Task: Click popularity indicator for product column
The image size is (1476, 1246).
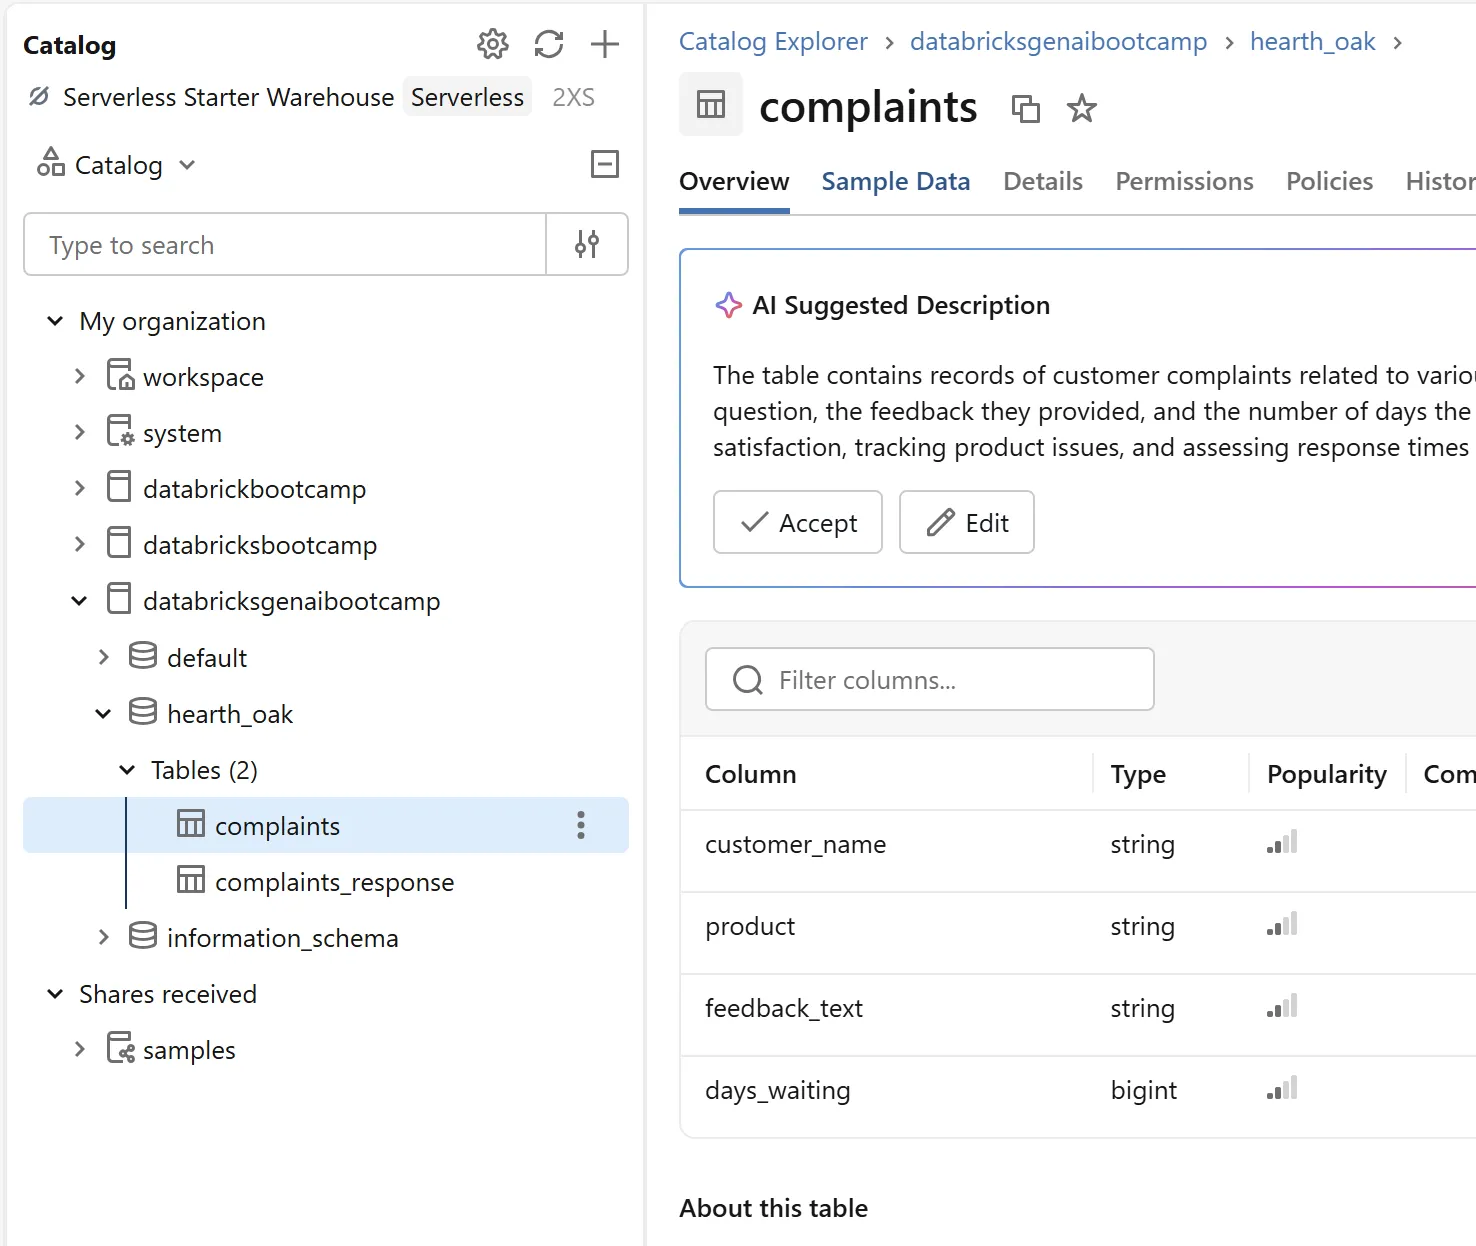Action: [1282, 924]
